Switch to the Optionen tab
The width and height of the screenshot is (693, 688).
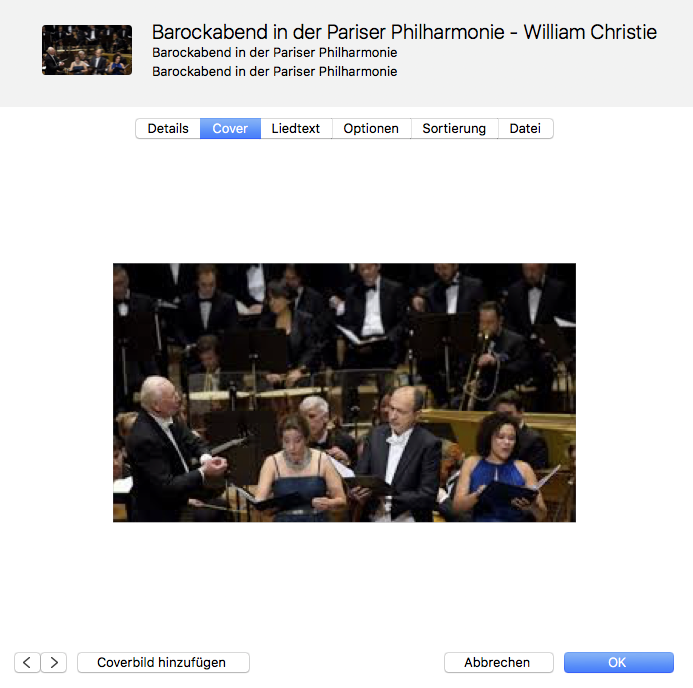click(371, 128)
